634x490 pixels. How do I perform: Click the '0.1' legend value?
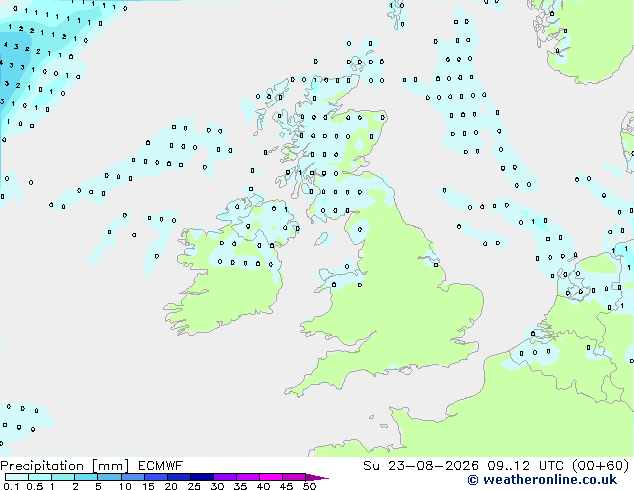coord(11,486)
